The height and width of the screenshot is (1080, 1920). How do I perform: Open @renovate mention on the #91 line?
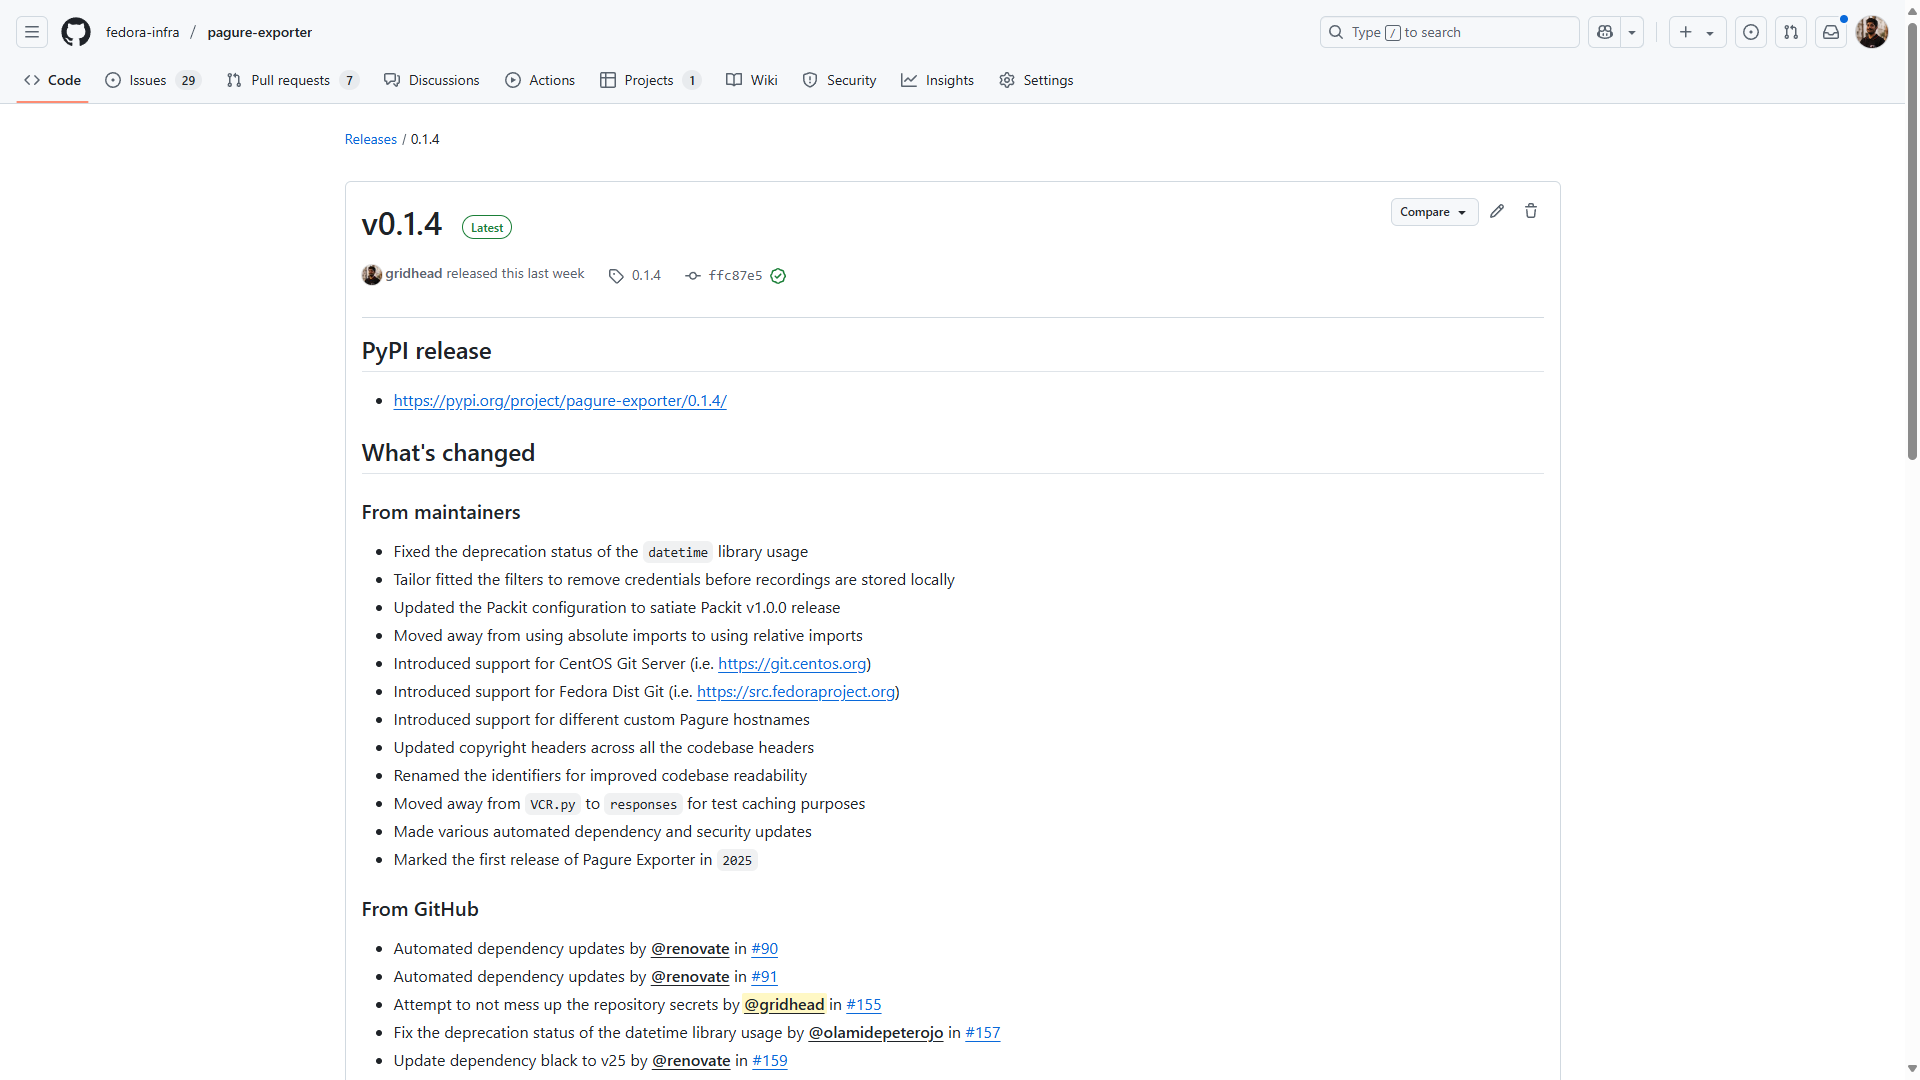coord(690,976)
